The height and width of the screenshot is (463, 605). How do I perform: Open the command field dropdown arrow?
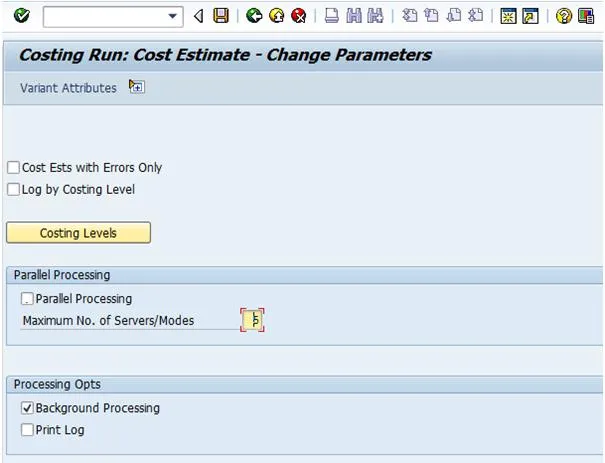point(172,17)
